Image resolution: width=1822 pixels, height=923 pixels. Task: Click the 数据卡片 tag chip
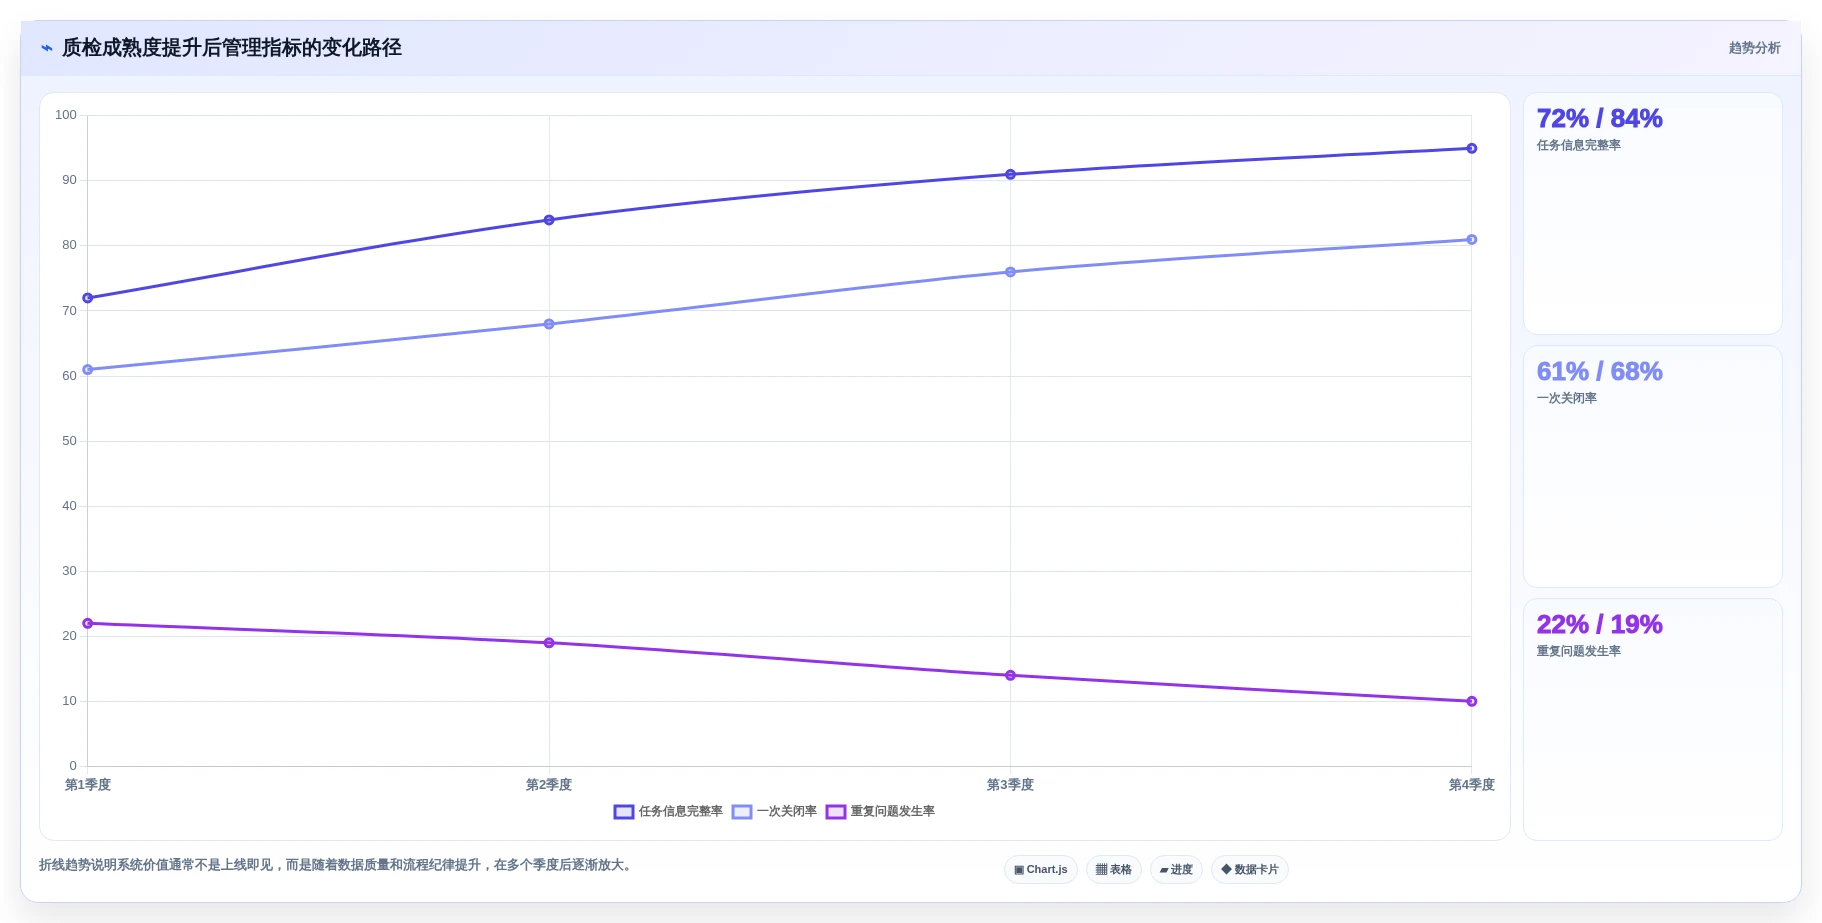[x=1250, y=870]
